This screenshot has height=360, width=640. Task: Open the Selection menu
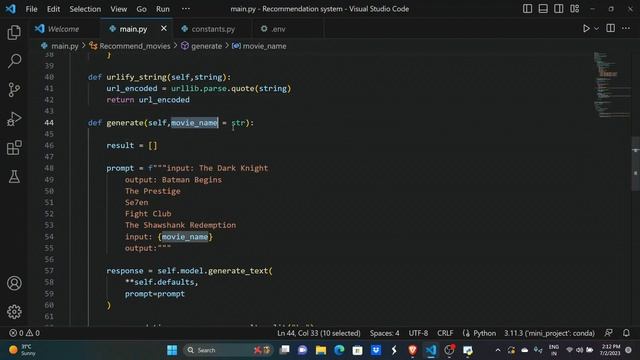coord(85,9)
